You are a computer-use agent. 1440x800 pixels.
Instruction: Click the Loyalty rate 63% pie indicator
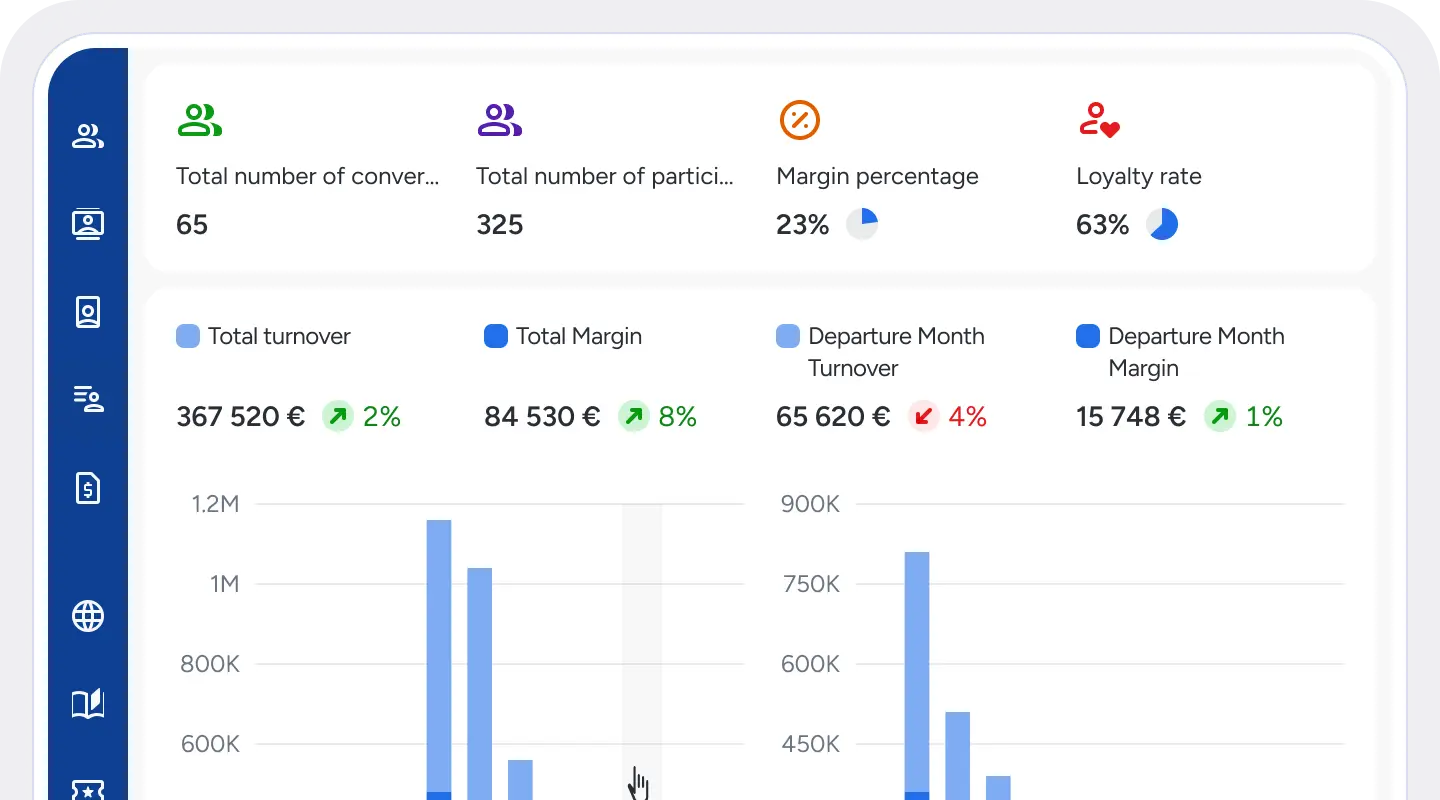click(1162, 224)
